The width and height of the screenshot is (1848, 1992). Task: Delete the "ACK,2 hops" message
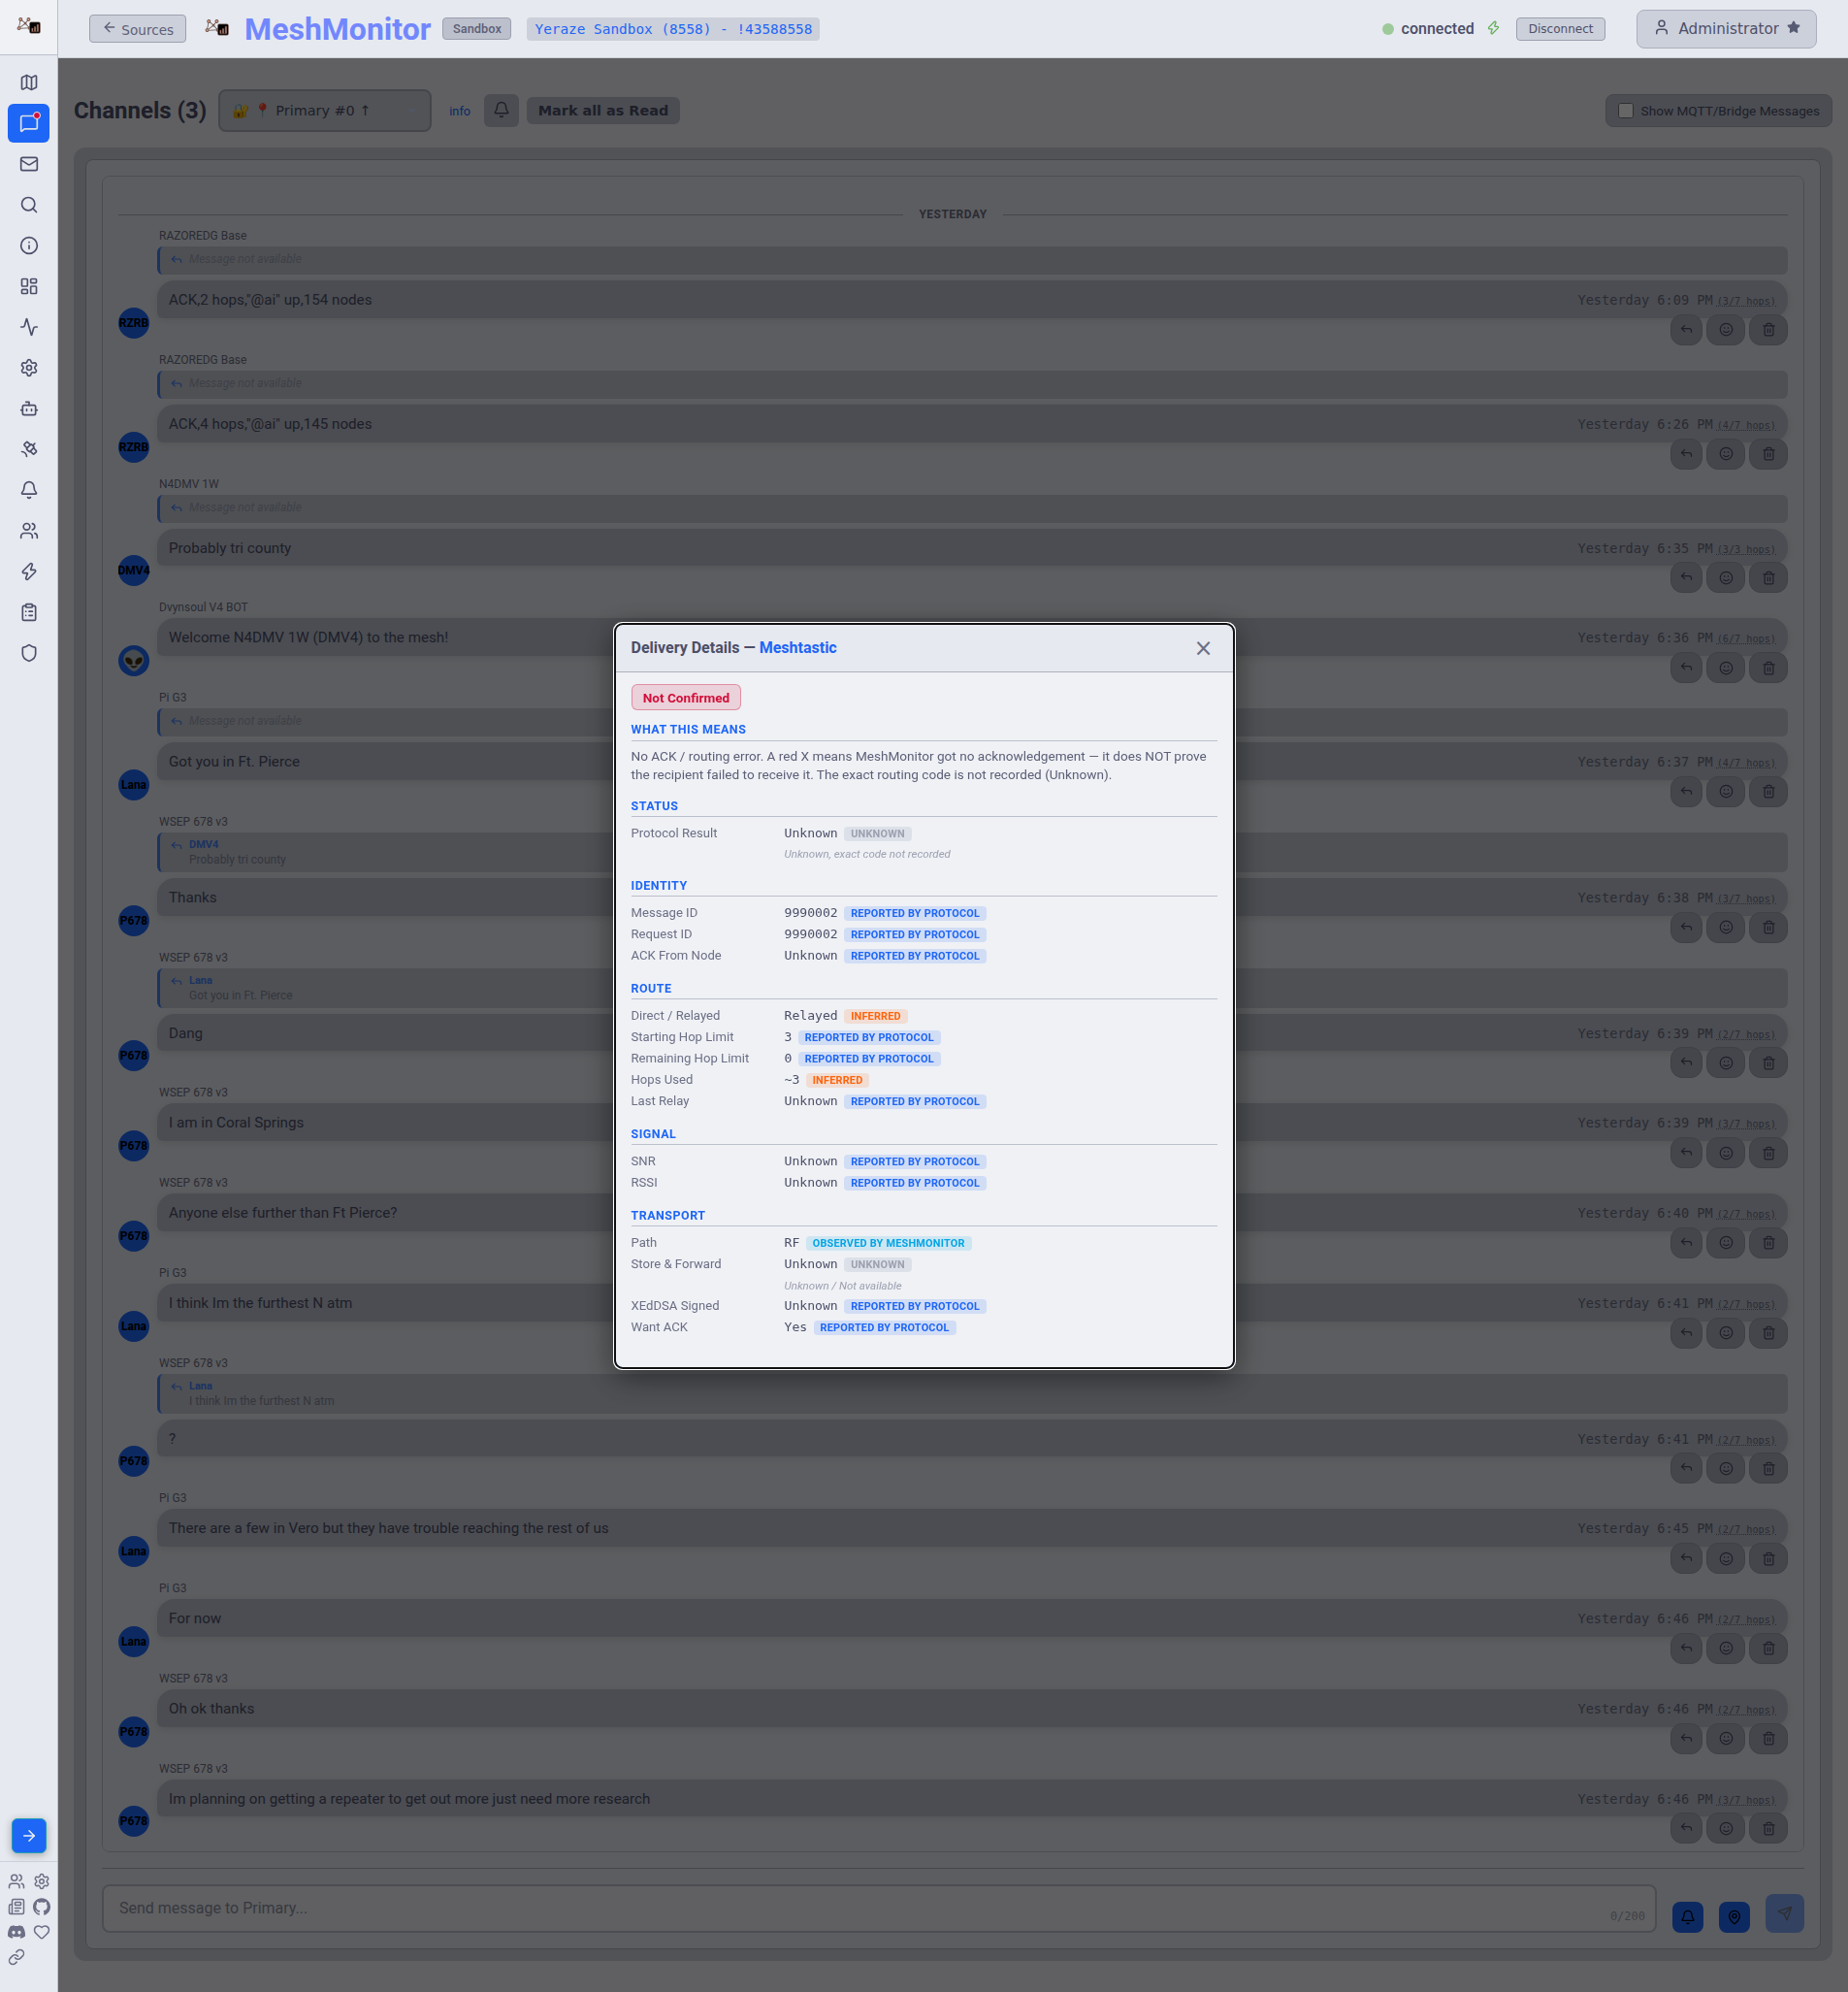pos(1769,330)
